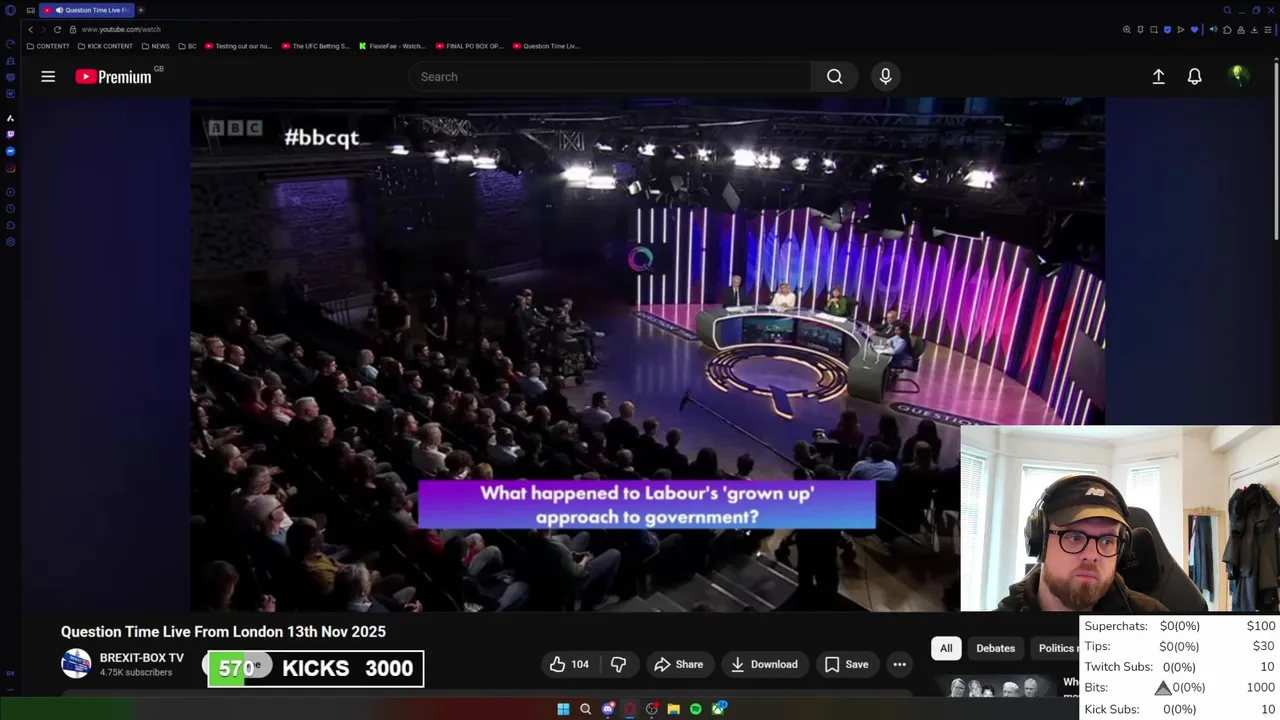This screenshot has width=1280, height=720.
Task: Open a new browser tab with plus
Action: point(141,10)
